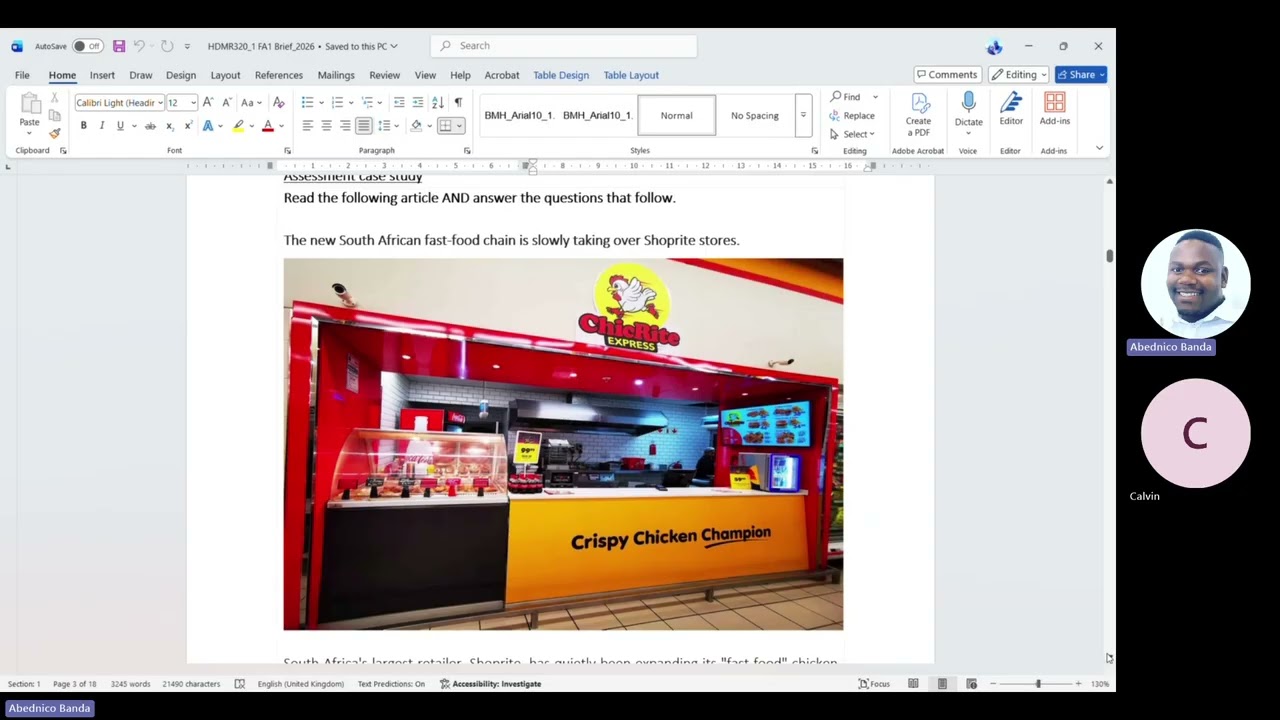The height and width of the screenshot is (720, 1280).
Task: Decrease font size
Action: 227,102
